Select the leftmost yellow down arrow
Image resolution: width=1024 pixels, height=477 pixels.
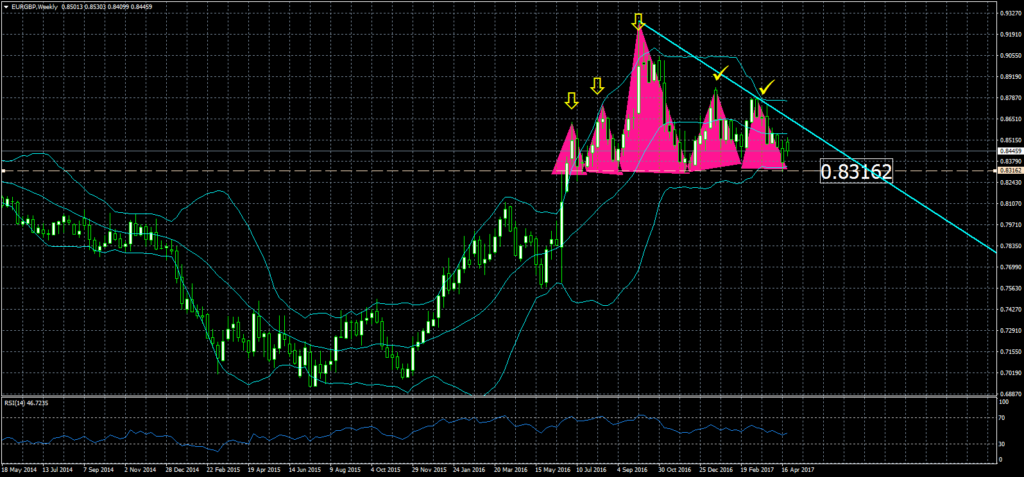[571, 100]
